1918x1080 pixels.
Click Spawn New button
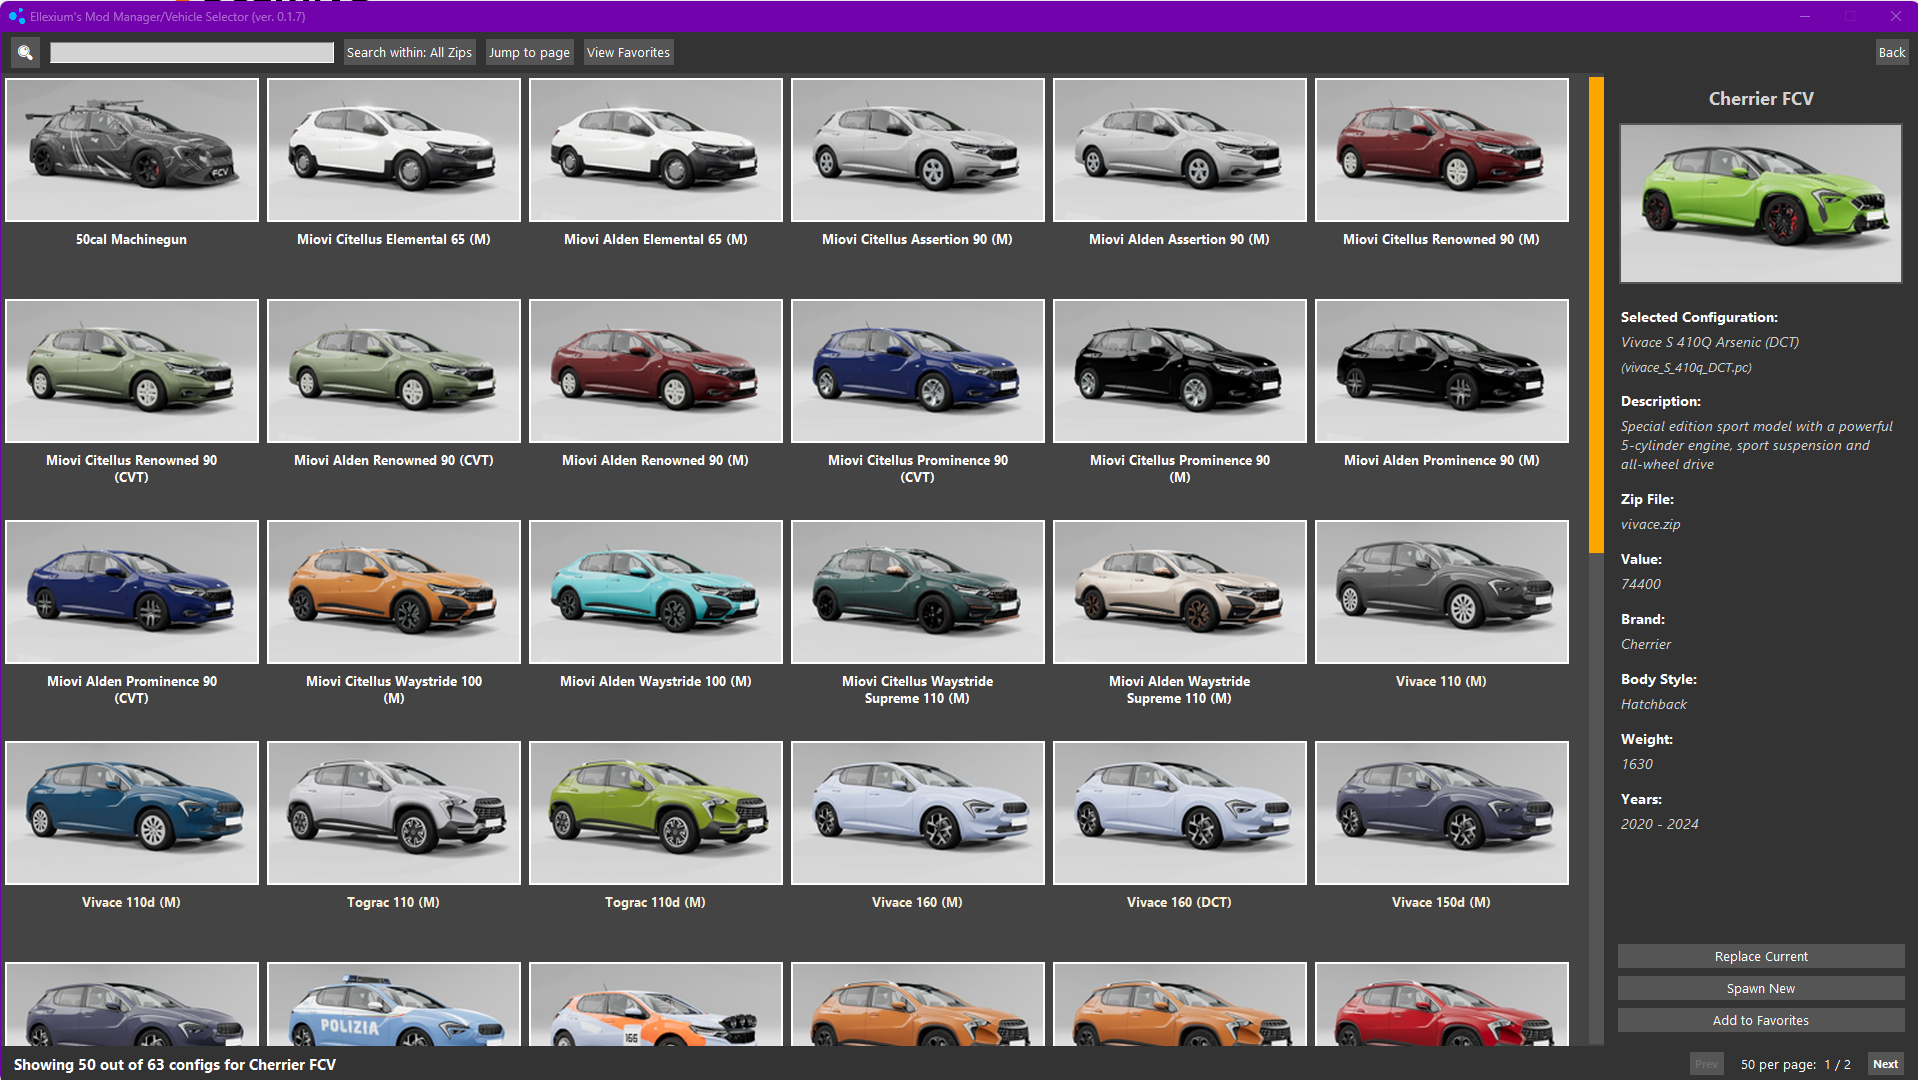pos(1761,988)
